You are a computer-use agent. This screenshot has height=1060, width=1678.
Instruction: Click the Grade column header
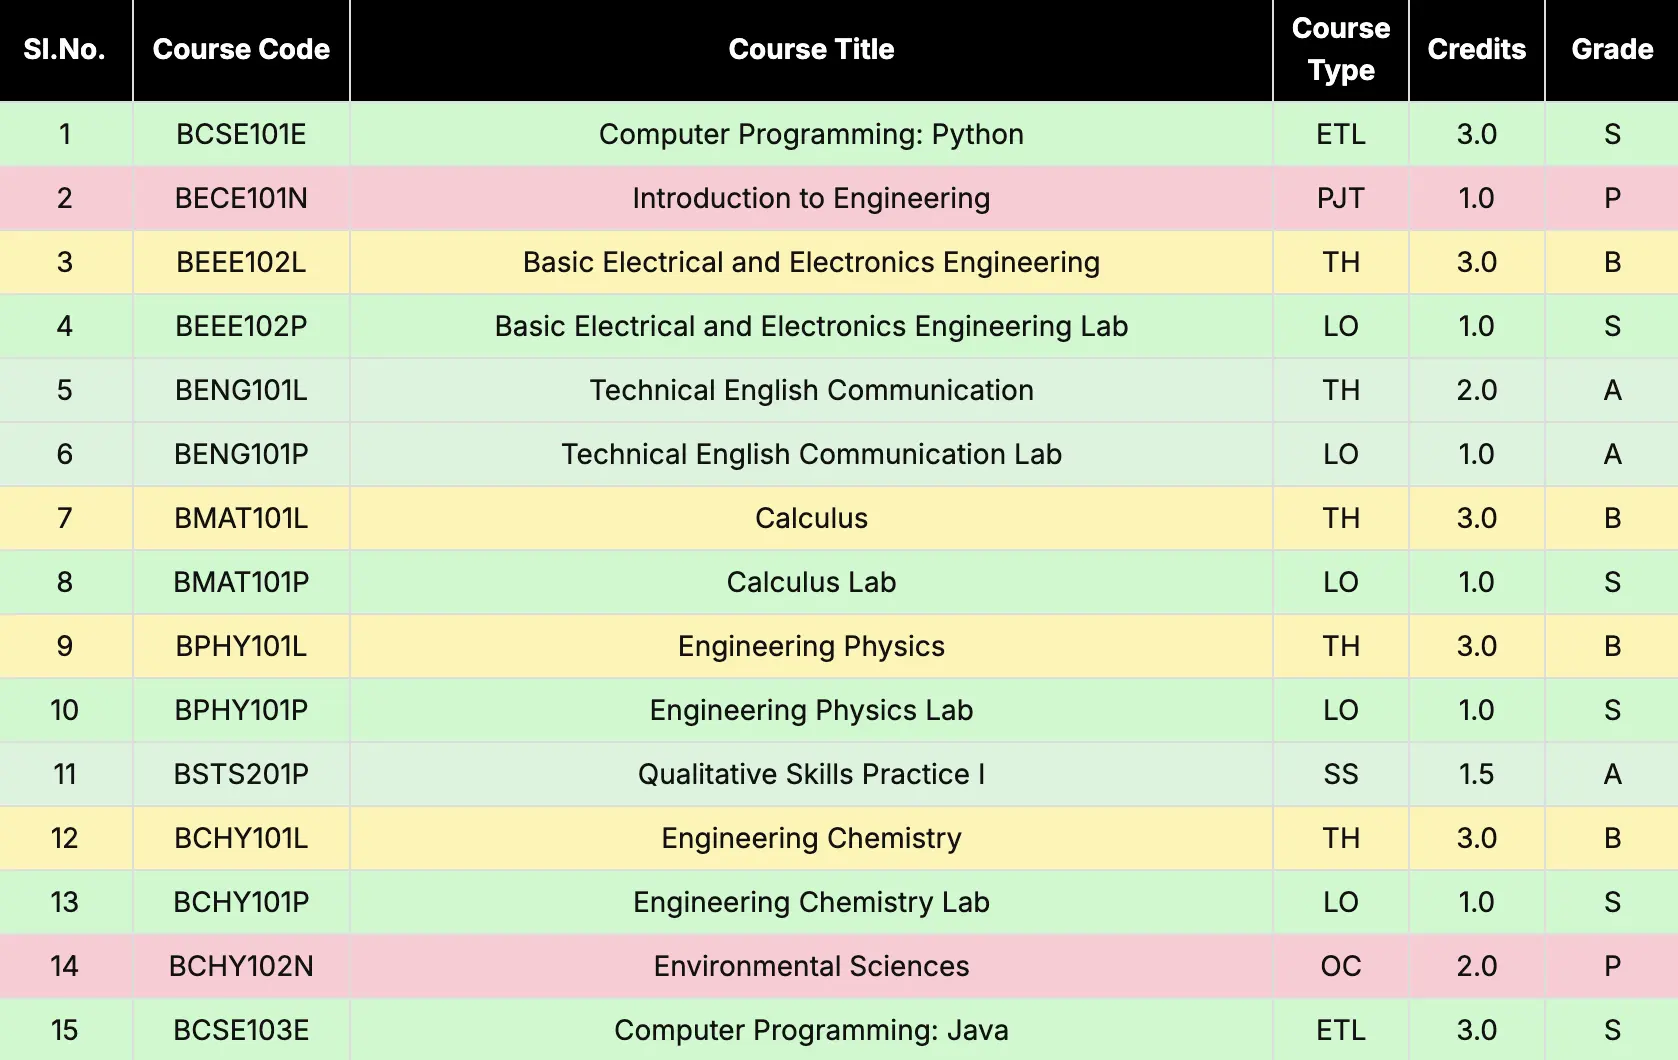(1612, 50)
